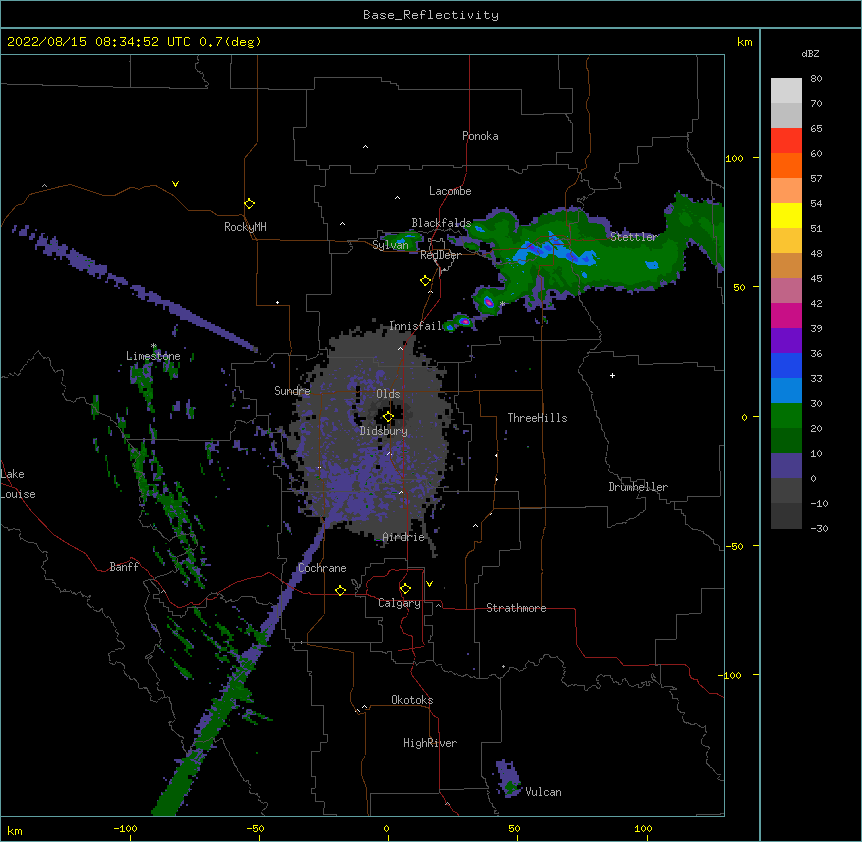Click the -30 value on the dBZ legend
862x842 pixels.
pos(819,528)
